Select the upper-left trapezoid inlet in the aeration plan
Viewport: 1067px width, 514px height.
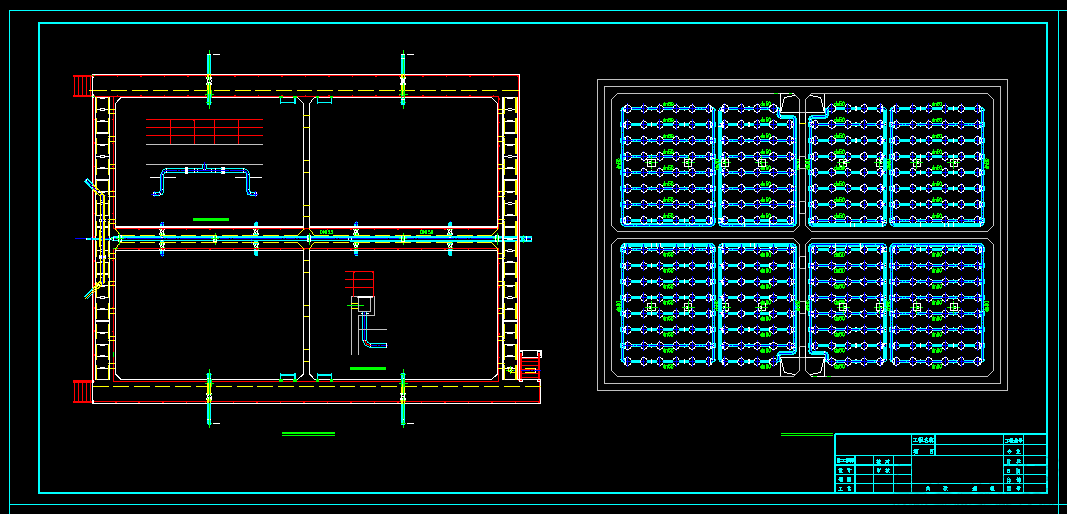[789, 104]
